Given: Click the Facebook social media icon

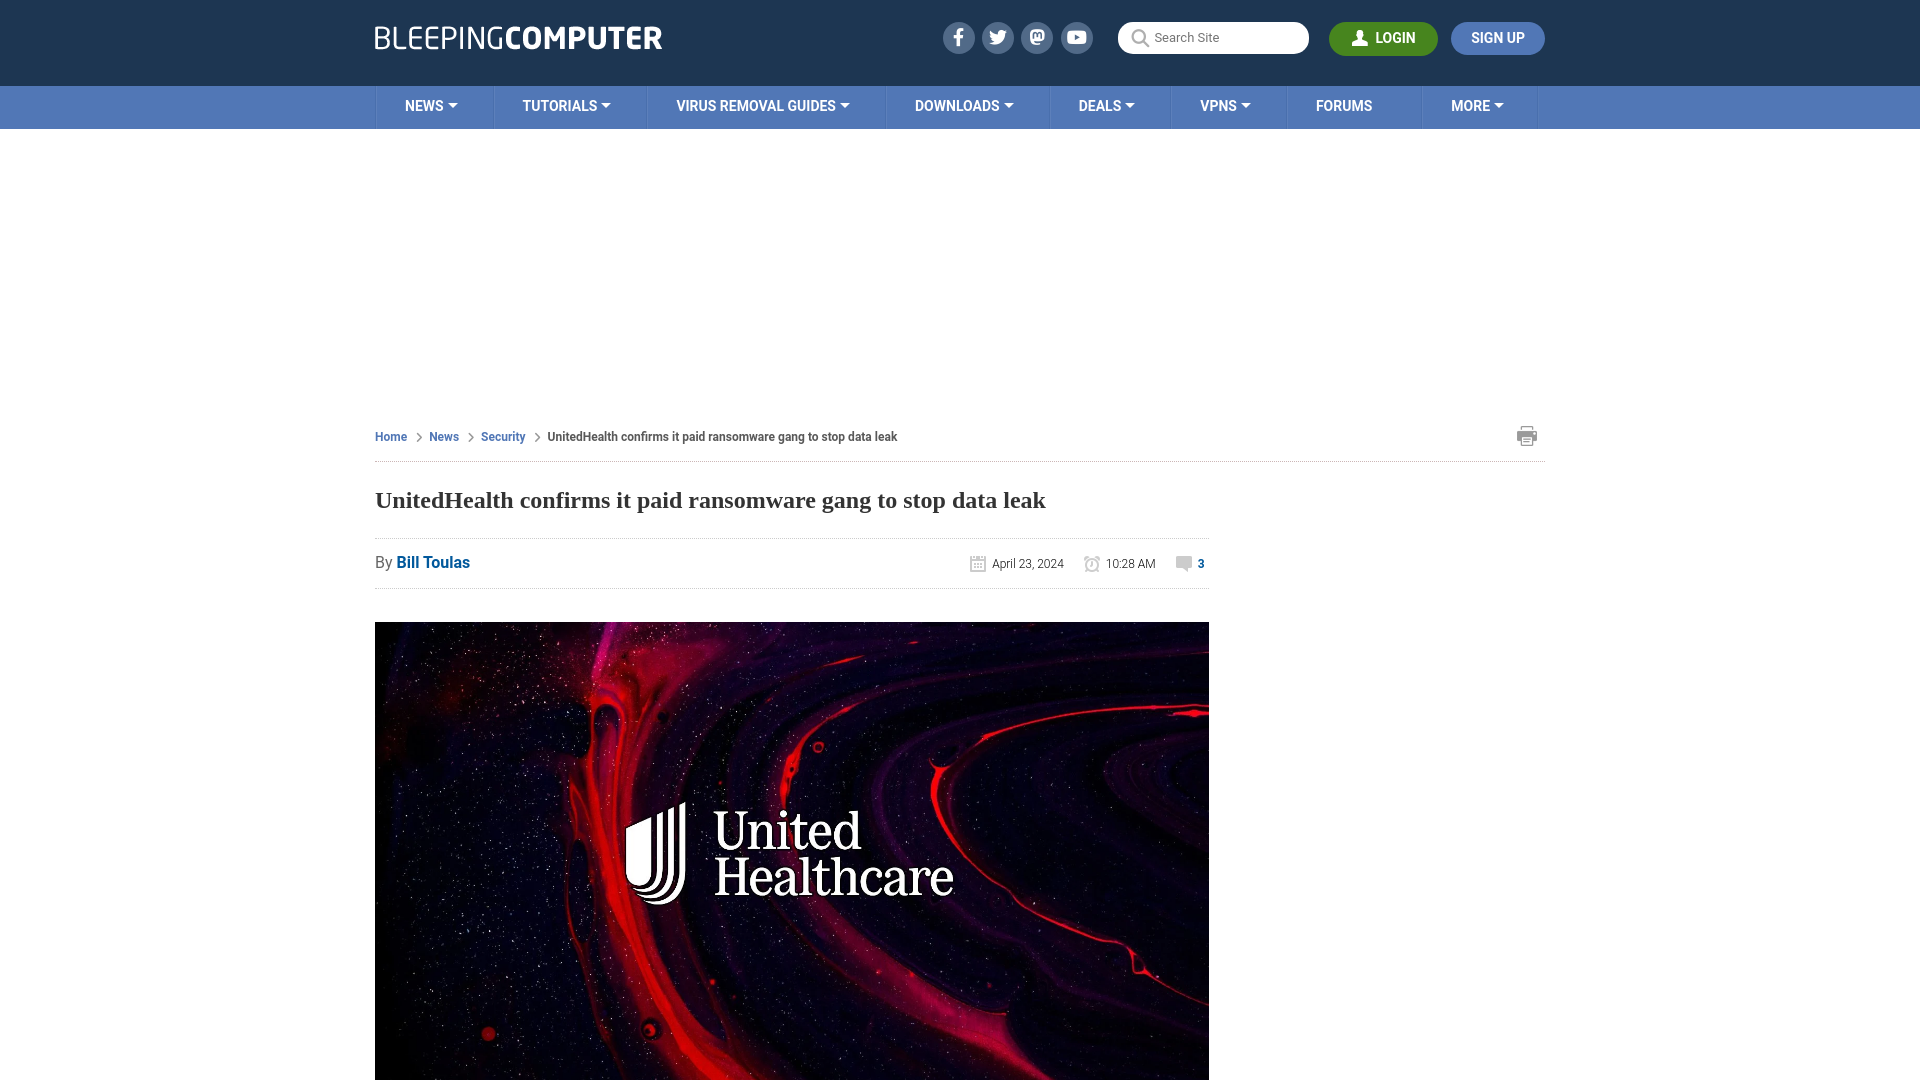Looking at the screenshot, I should click(x=957, y=37).
